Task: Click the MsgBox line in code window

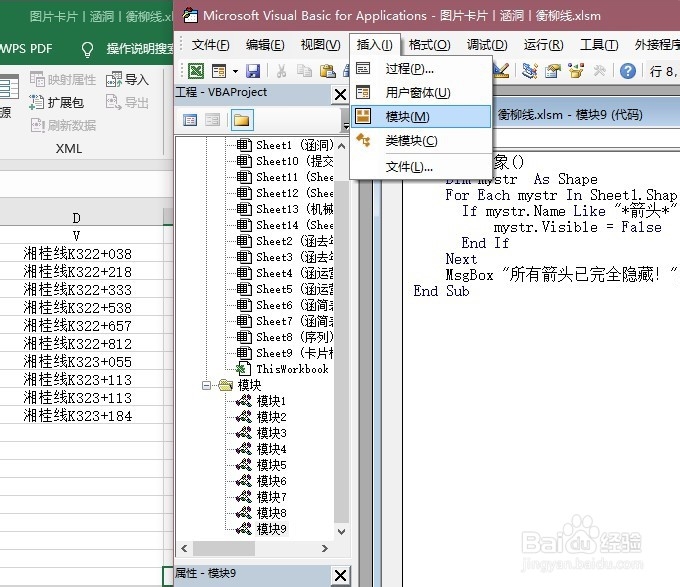Action: coord(560,275)
